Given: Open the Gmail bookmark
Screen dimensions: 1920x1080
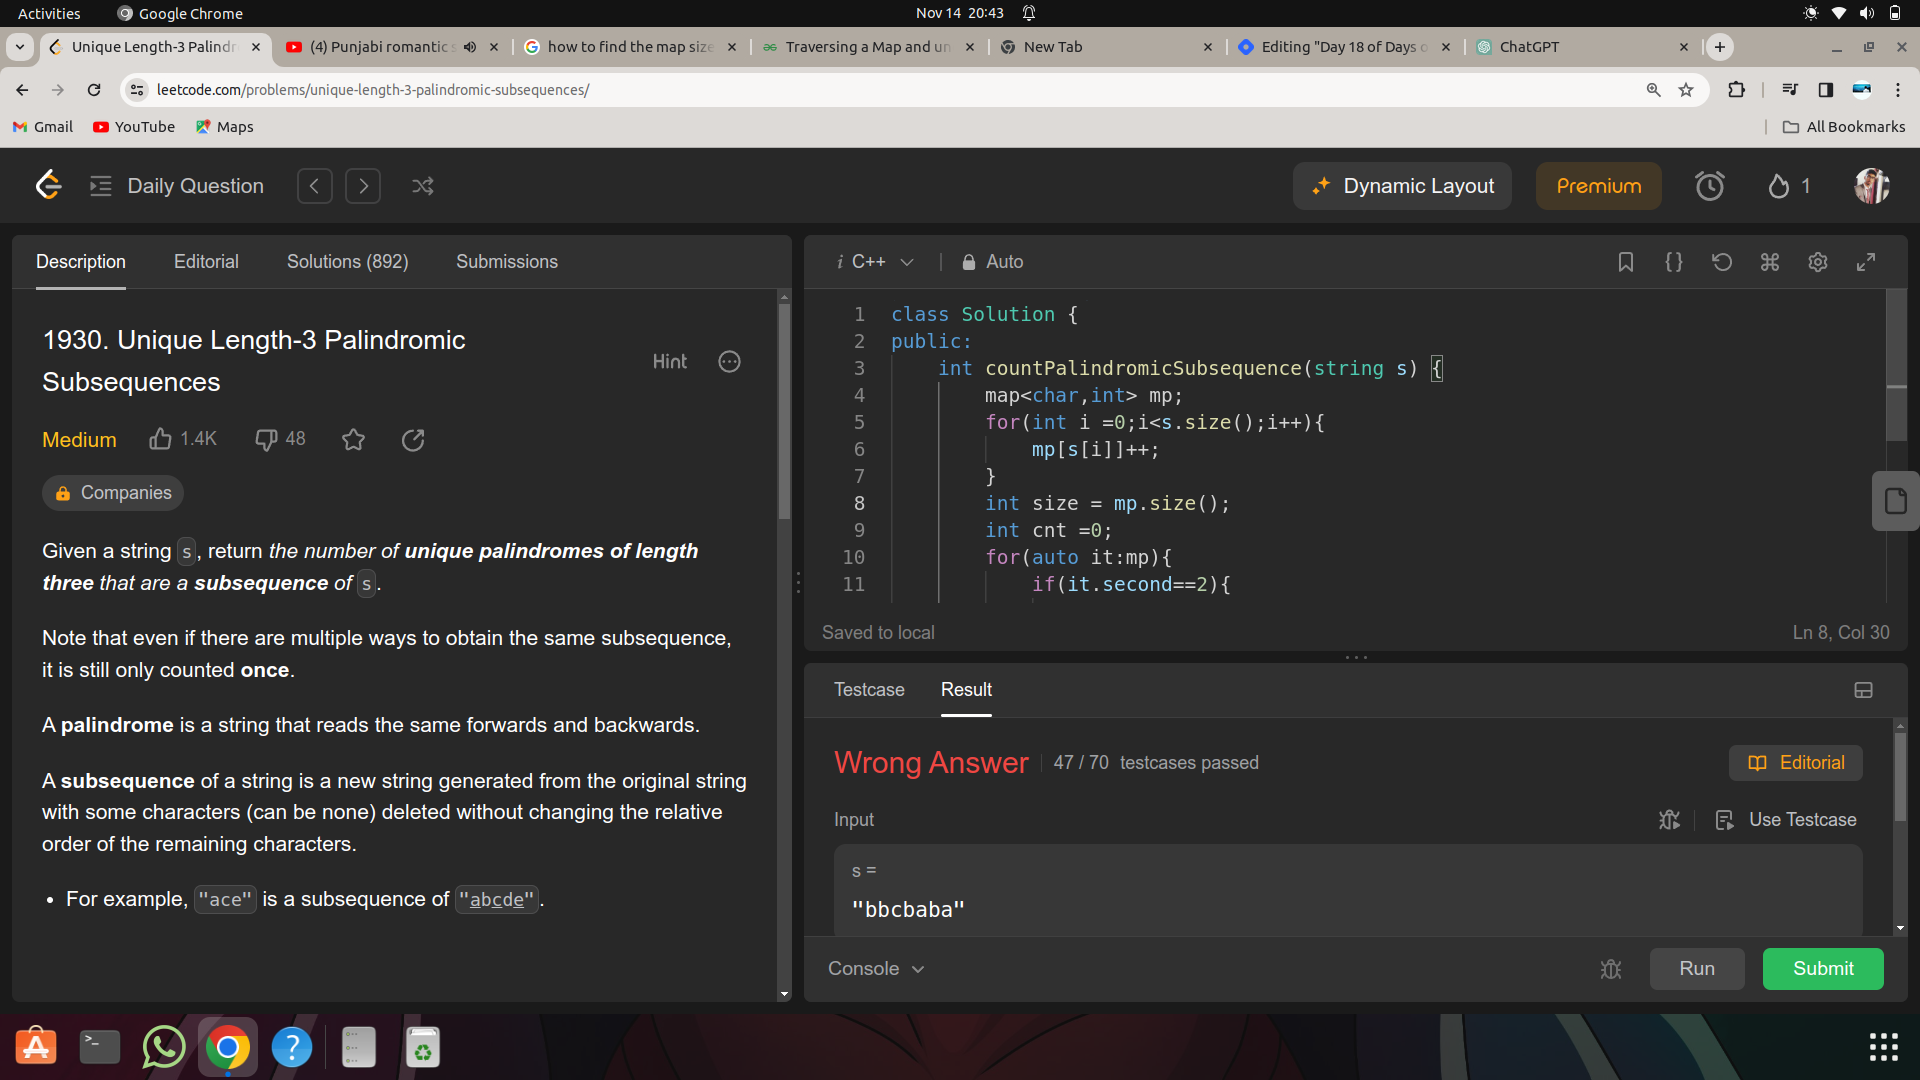Looking at the screenshot, I should (x=43, y=127).
